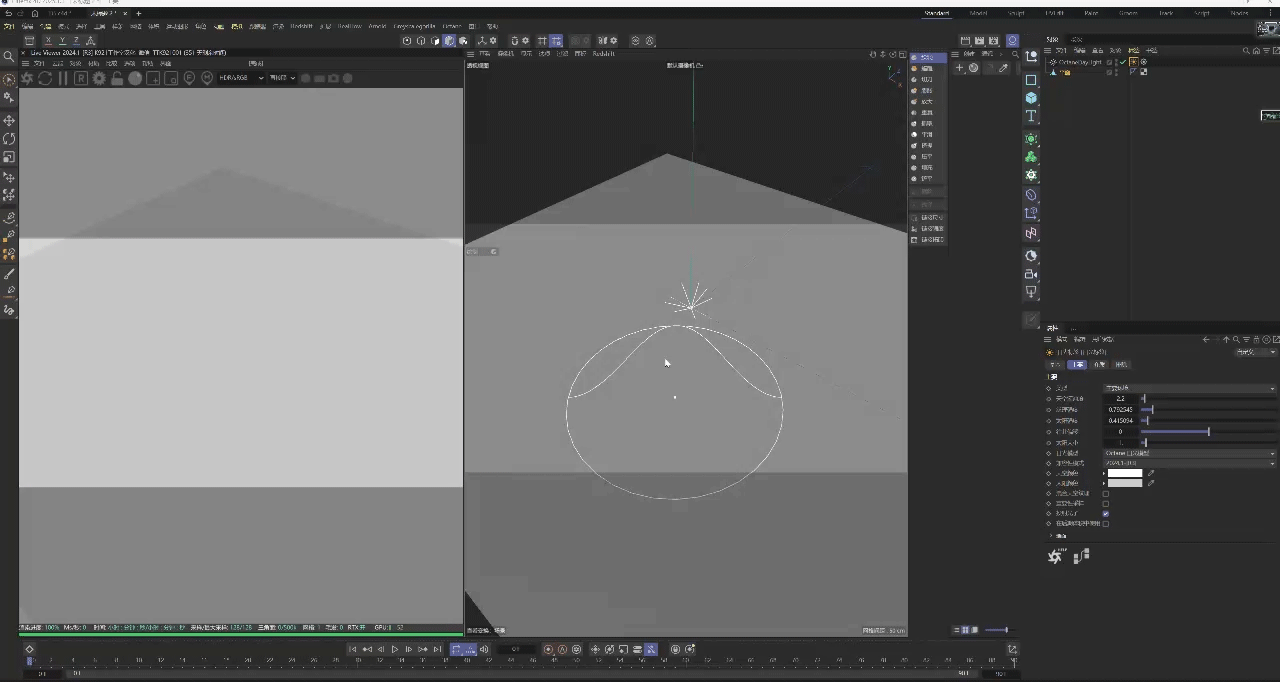Viewport: 1280px width, 682px height.
Task: Open the Light objects icon
Action: (1031, 292)
